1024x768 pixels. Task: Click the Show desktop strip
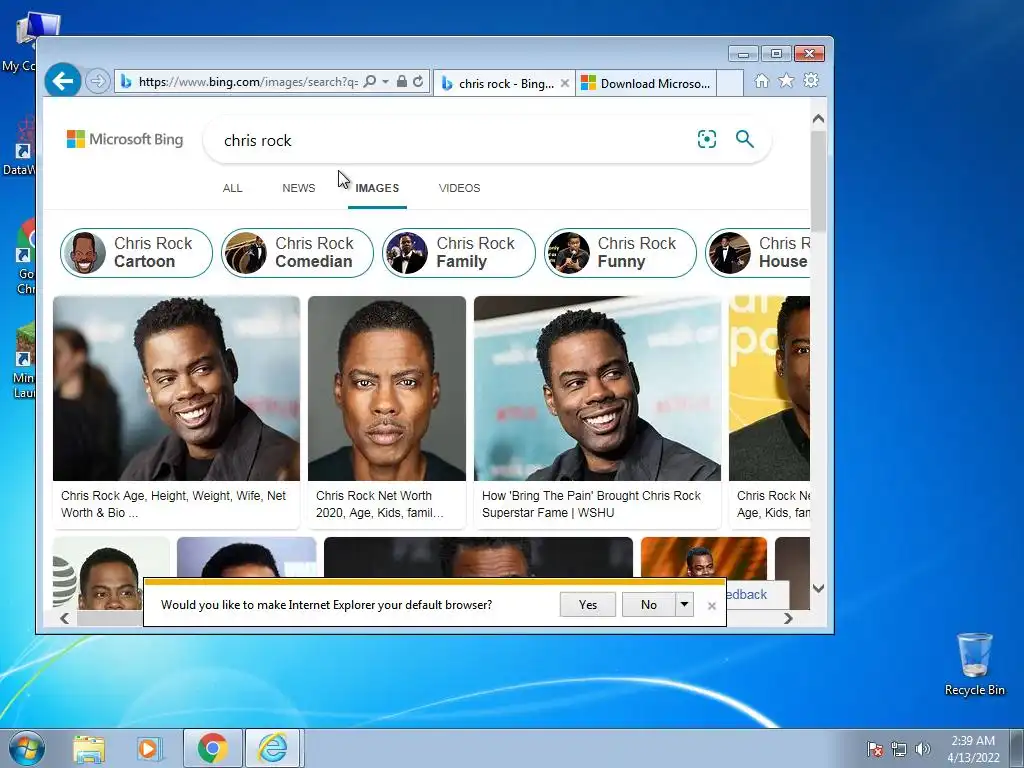pyautogui.click(x=1017, y=749)
